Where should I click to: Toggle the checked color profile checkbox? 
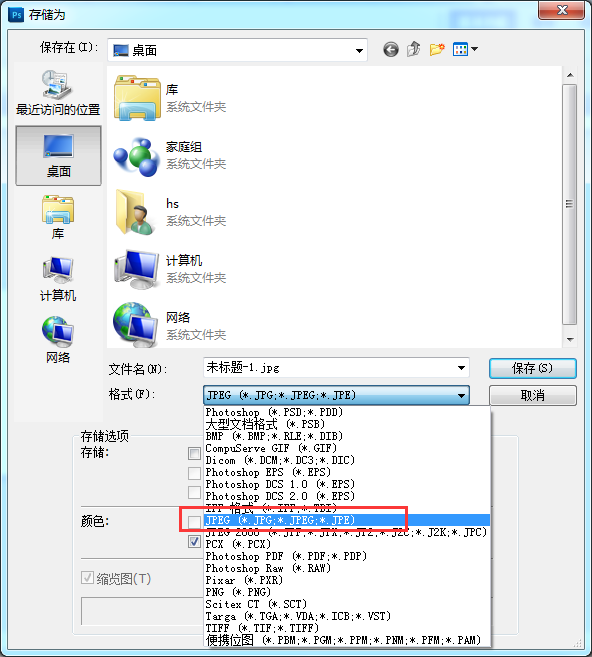tap(194, 542)
